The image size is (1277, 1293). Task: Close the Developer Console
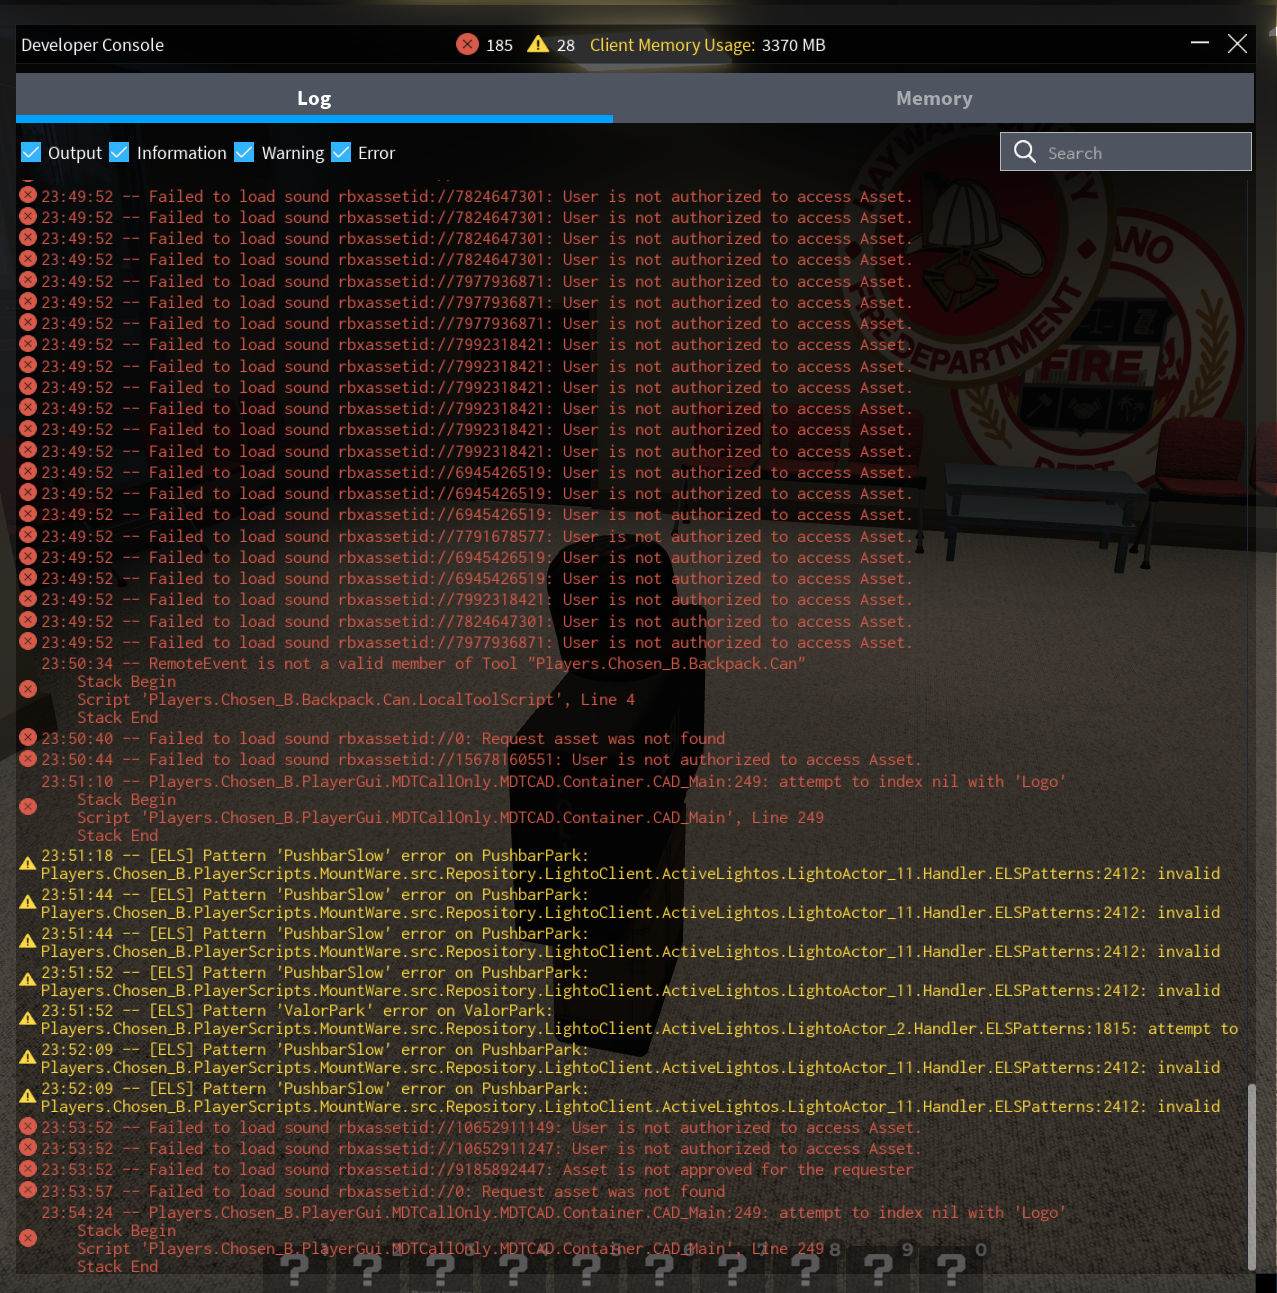pyautogui.click(x=1237, y=43)
